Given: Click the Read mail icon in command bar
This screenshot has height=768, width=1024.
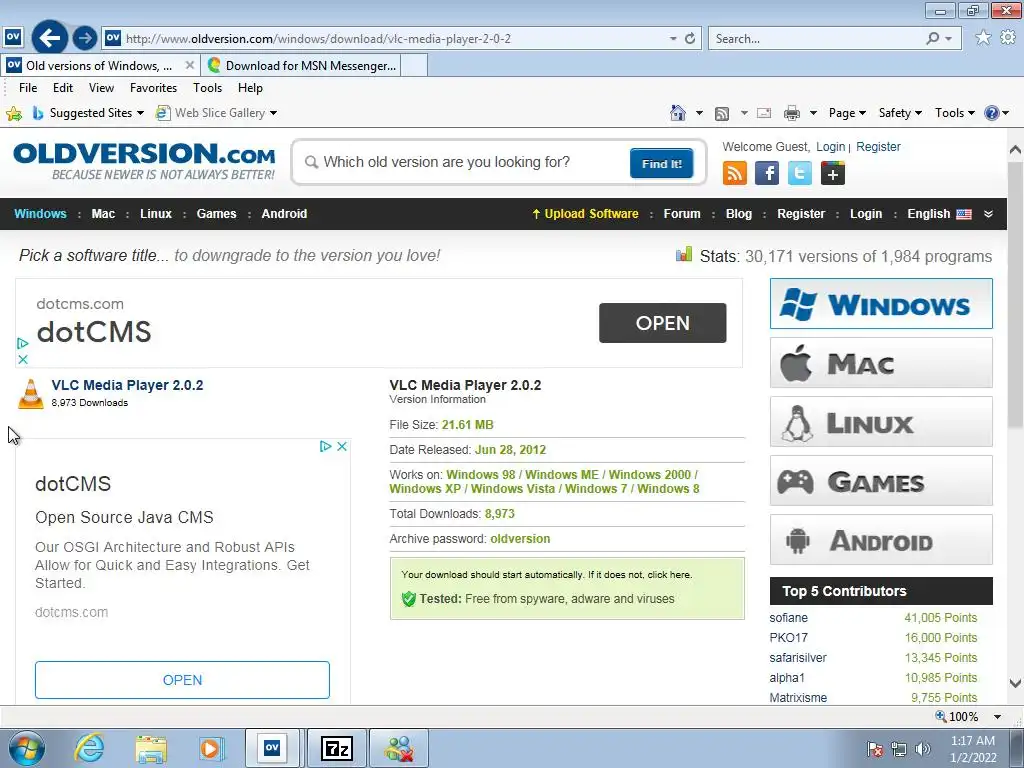Looking at the screenshot, I should pyautogui.click(x=764, y=113).
